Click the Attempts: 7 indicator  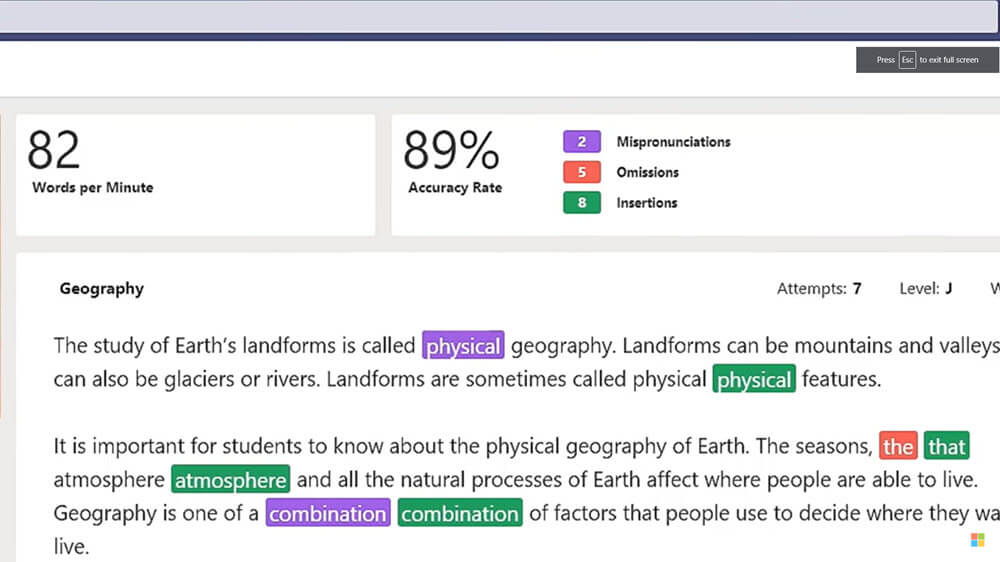pyautogui.click(x=819, y=289)
